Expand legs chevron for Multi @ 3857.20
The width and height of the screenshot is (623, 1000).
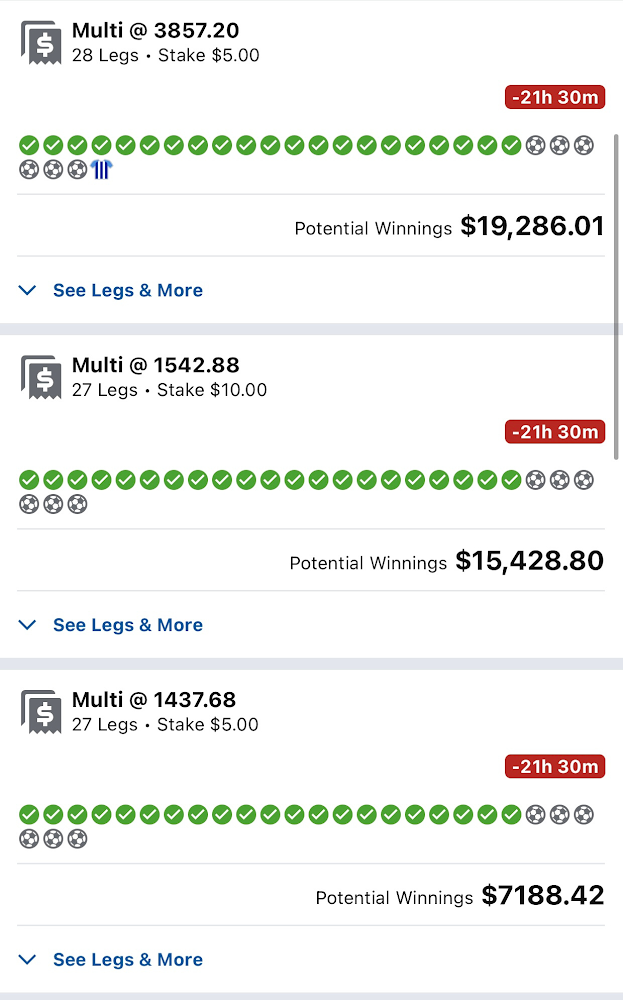tap(29, 291)
